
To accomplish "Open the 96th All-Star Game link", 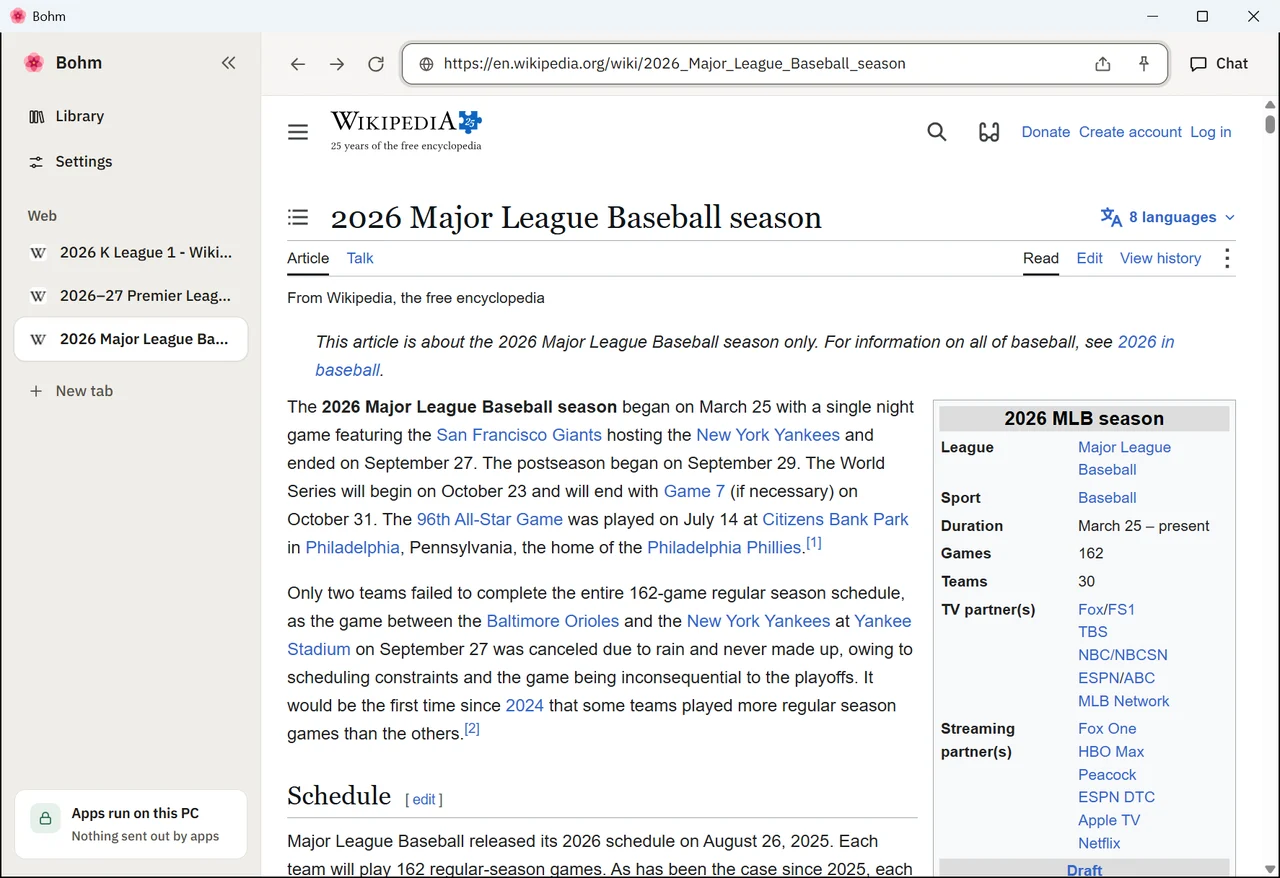I will click(x=490, y=519).
